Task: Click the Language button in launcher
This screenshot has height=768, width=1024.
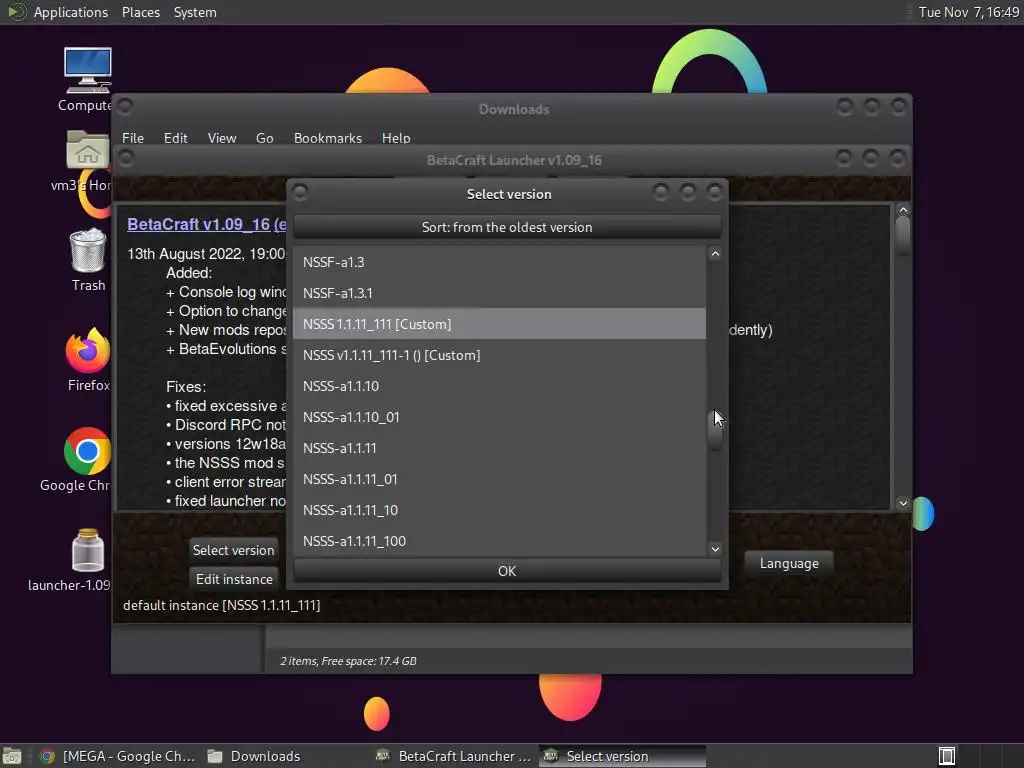Action: click(789, 563)
